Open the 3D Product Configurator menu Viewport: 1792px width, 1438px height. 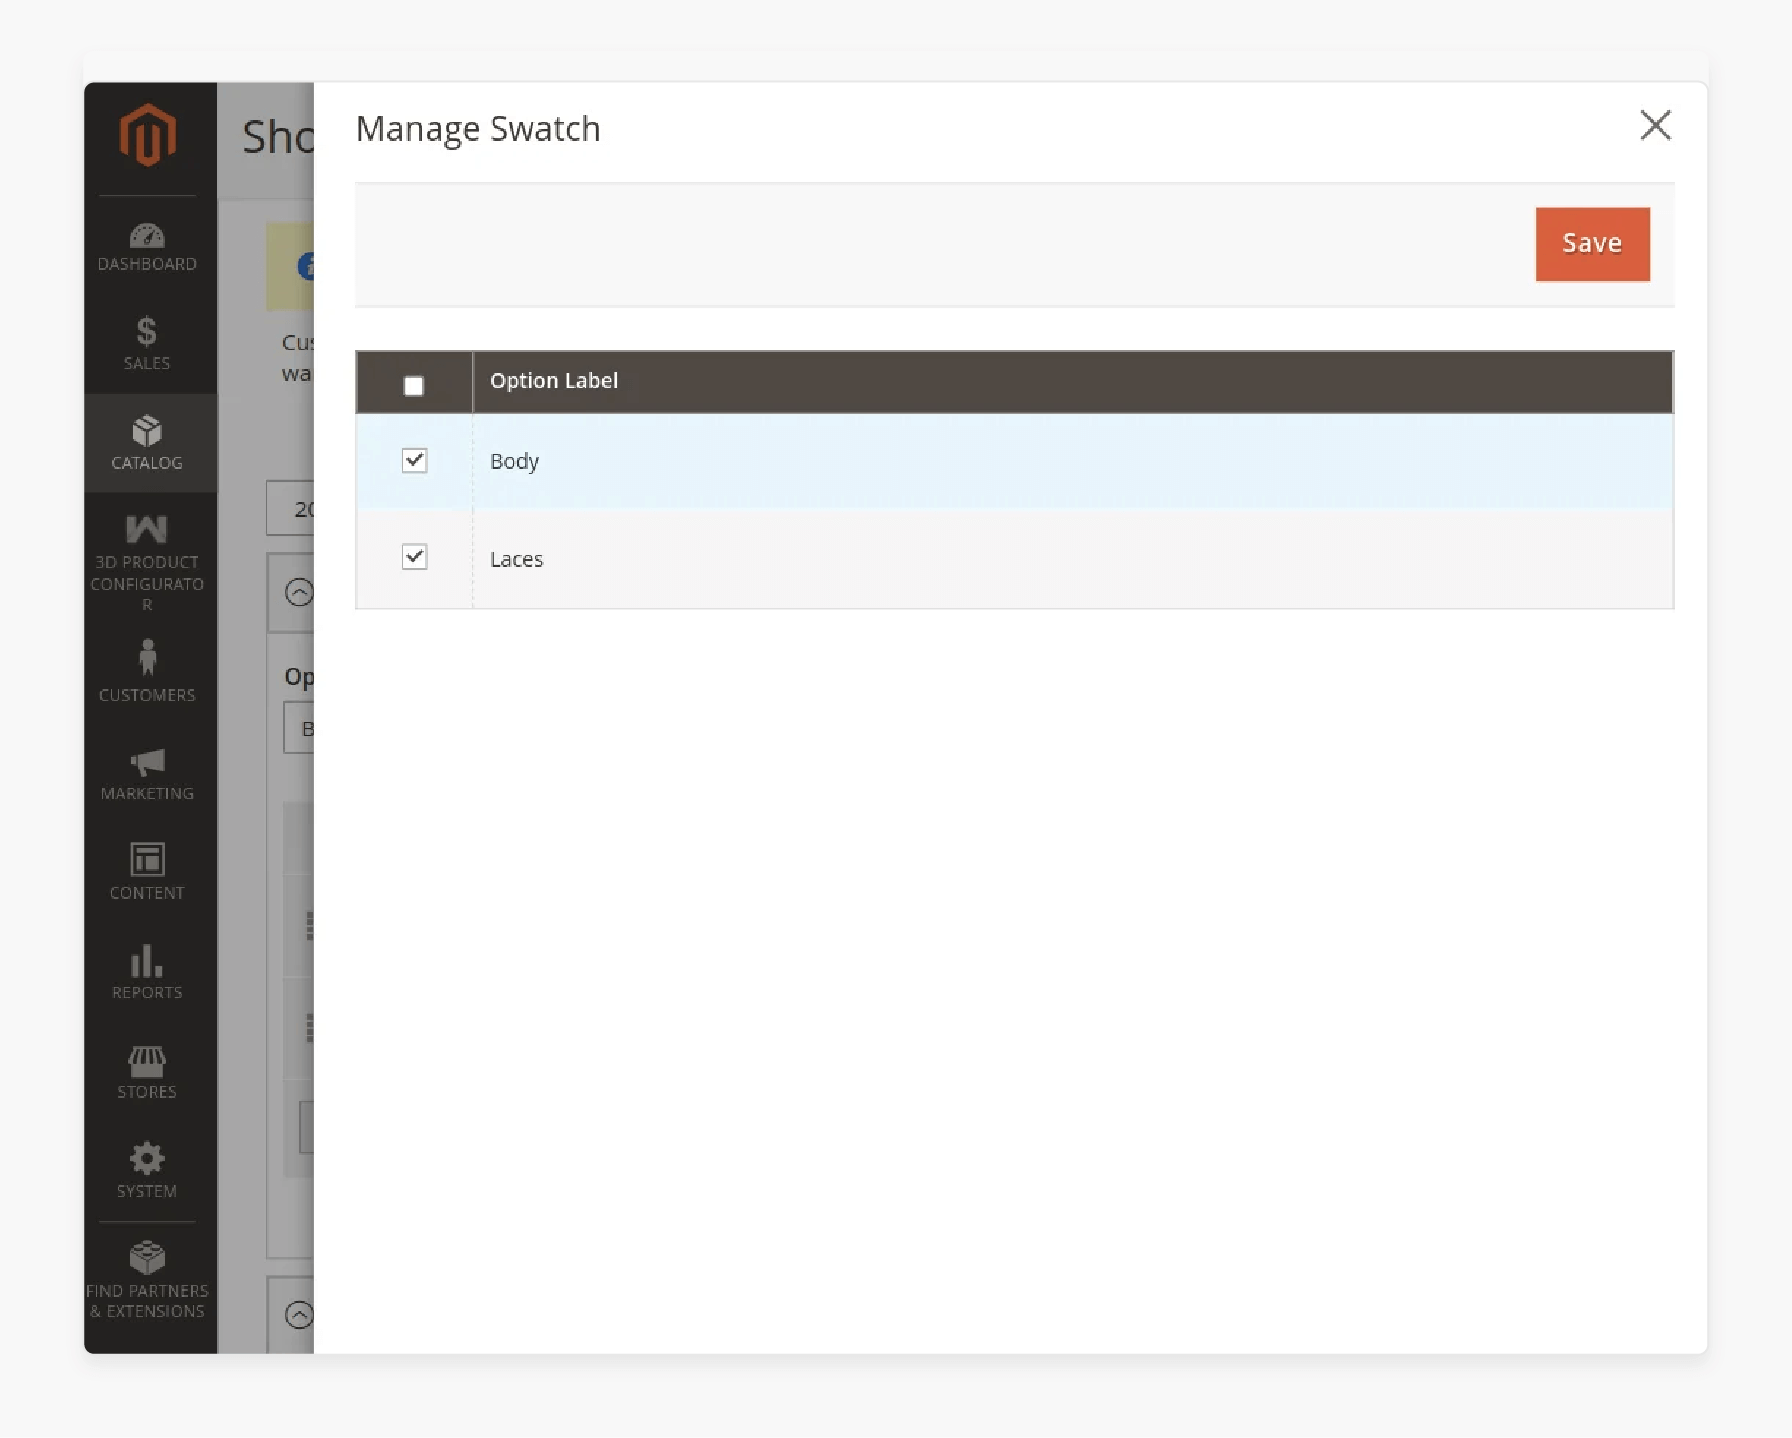pyautogui.click(x=148, y=562)
